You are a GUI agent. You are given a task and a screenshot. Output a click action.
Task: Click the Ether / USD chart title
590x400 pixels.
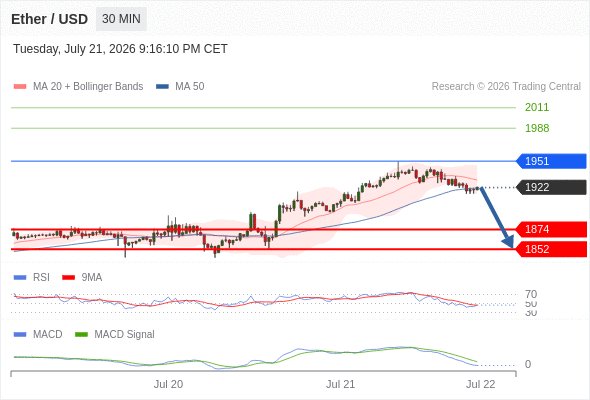(50, 19)
